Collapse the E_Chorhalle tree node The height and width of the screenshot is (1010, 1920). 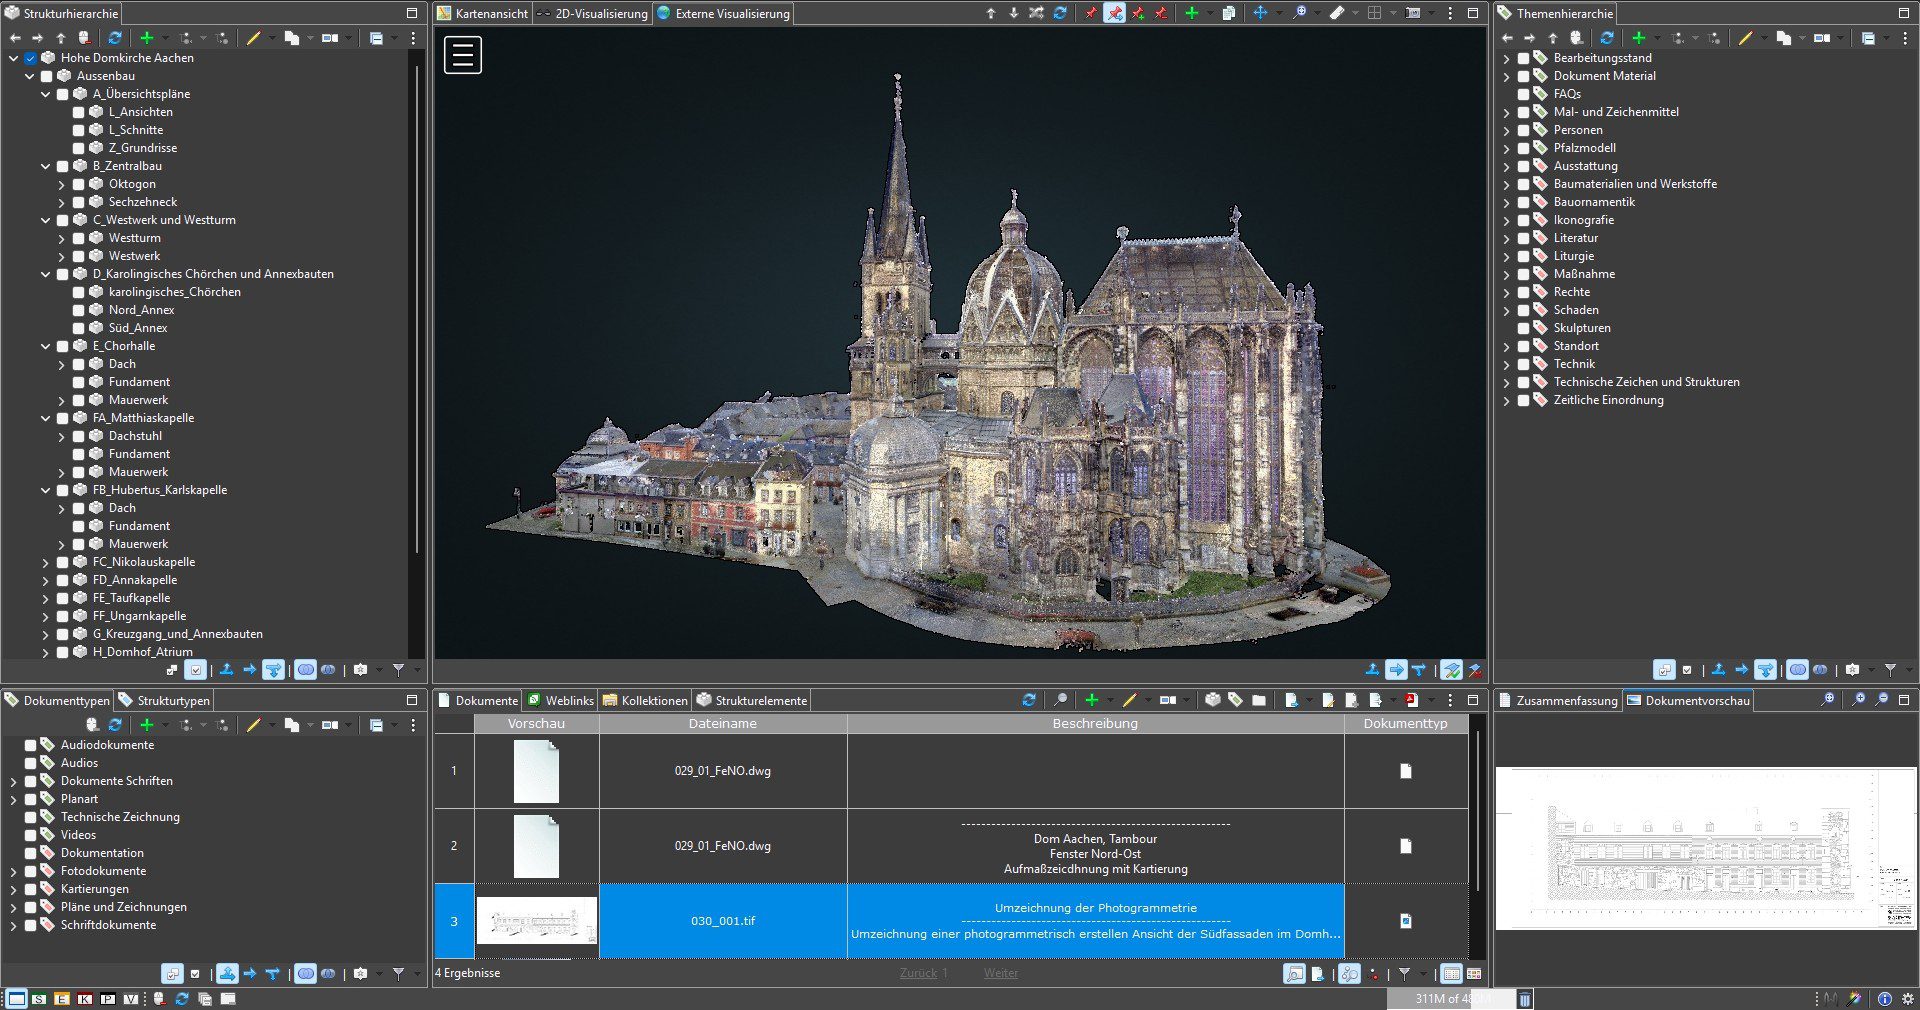45,346
